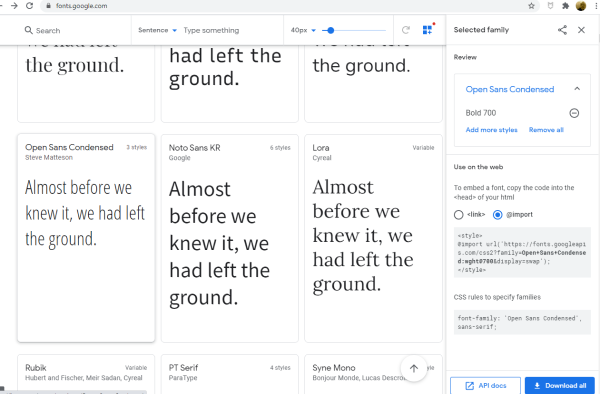This screenshot has width=600, height=394.
Task: Open the Sentence preview type dropdown
Action: click(157, 30)
